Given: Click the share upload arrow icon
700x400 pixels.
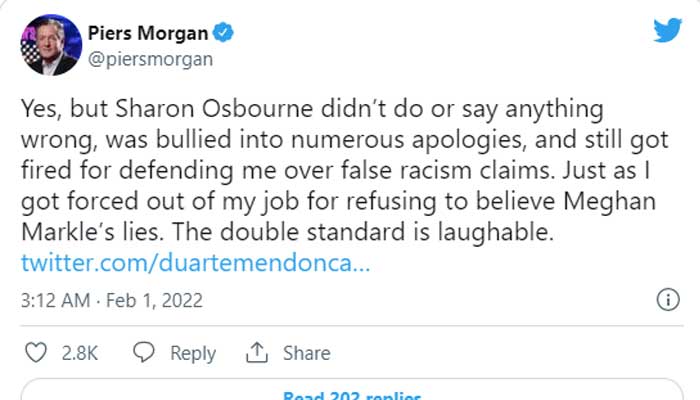Looking at the screenshot, I should 257,353.
